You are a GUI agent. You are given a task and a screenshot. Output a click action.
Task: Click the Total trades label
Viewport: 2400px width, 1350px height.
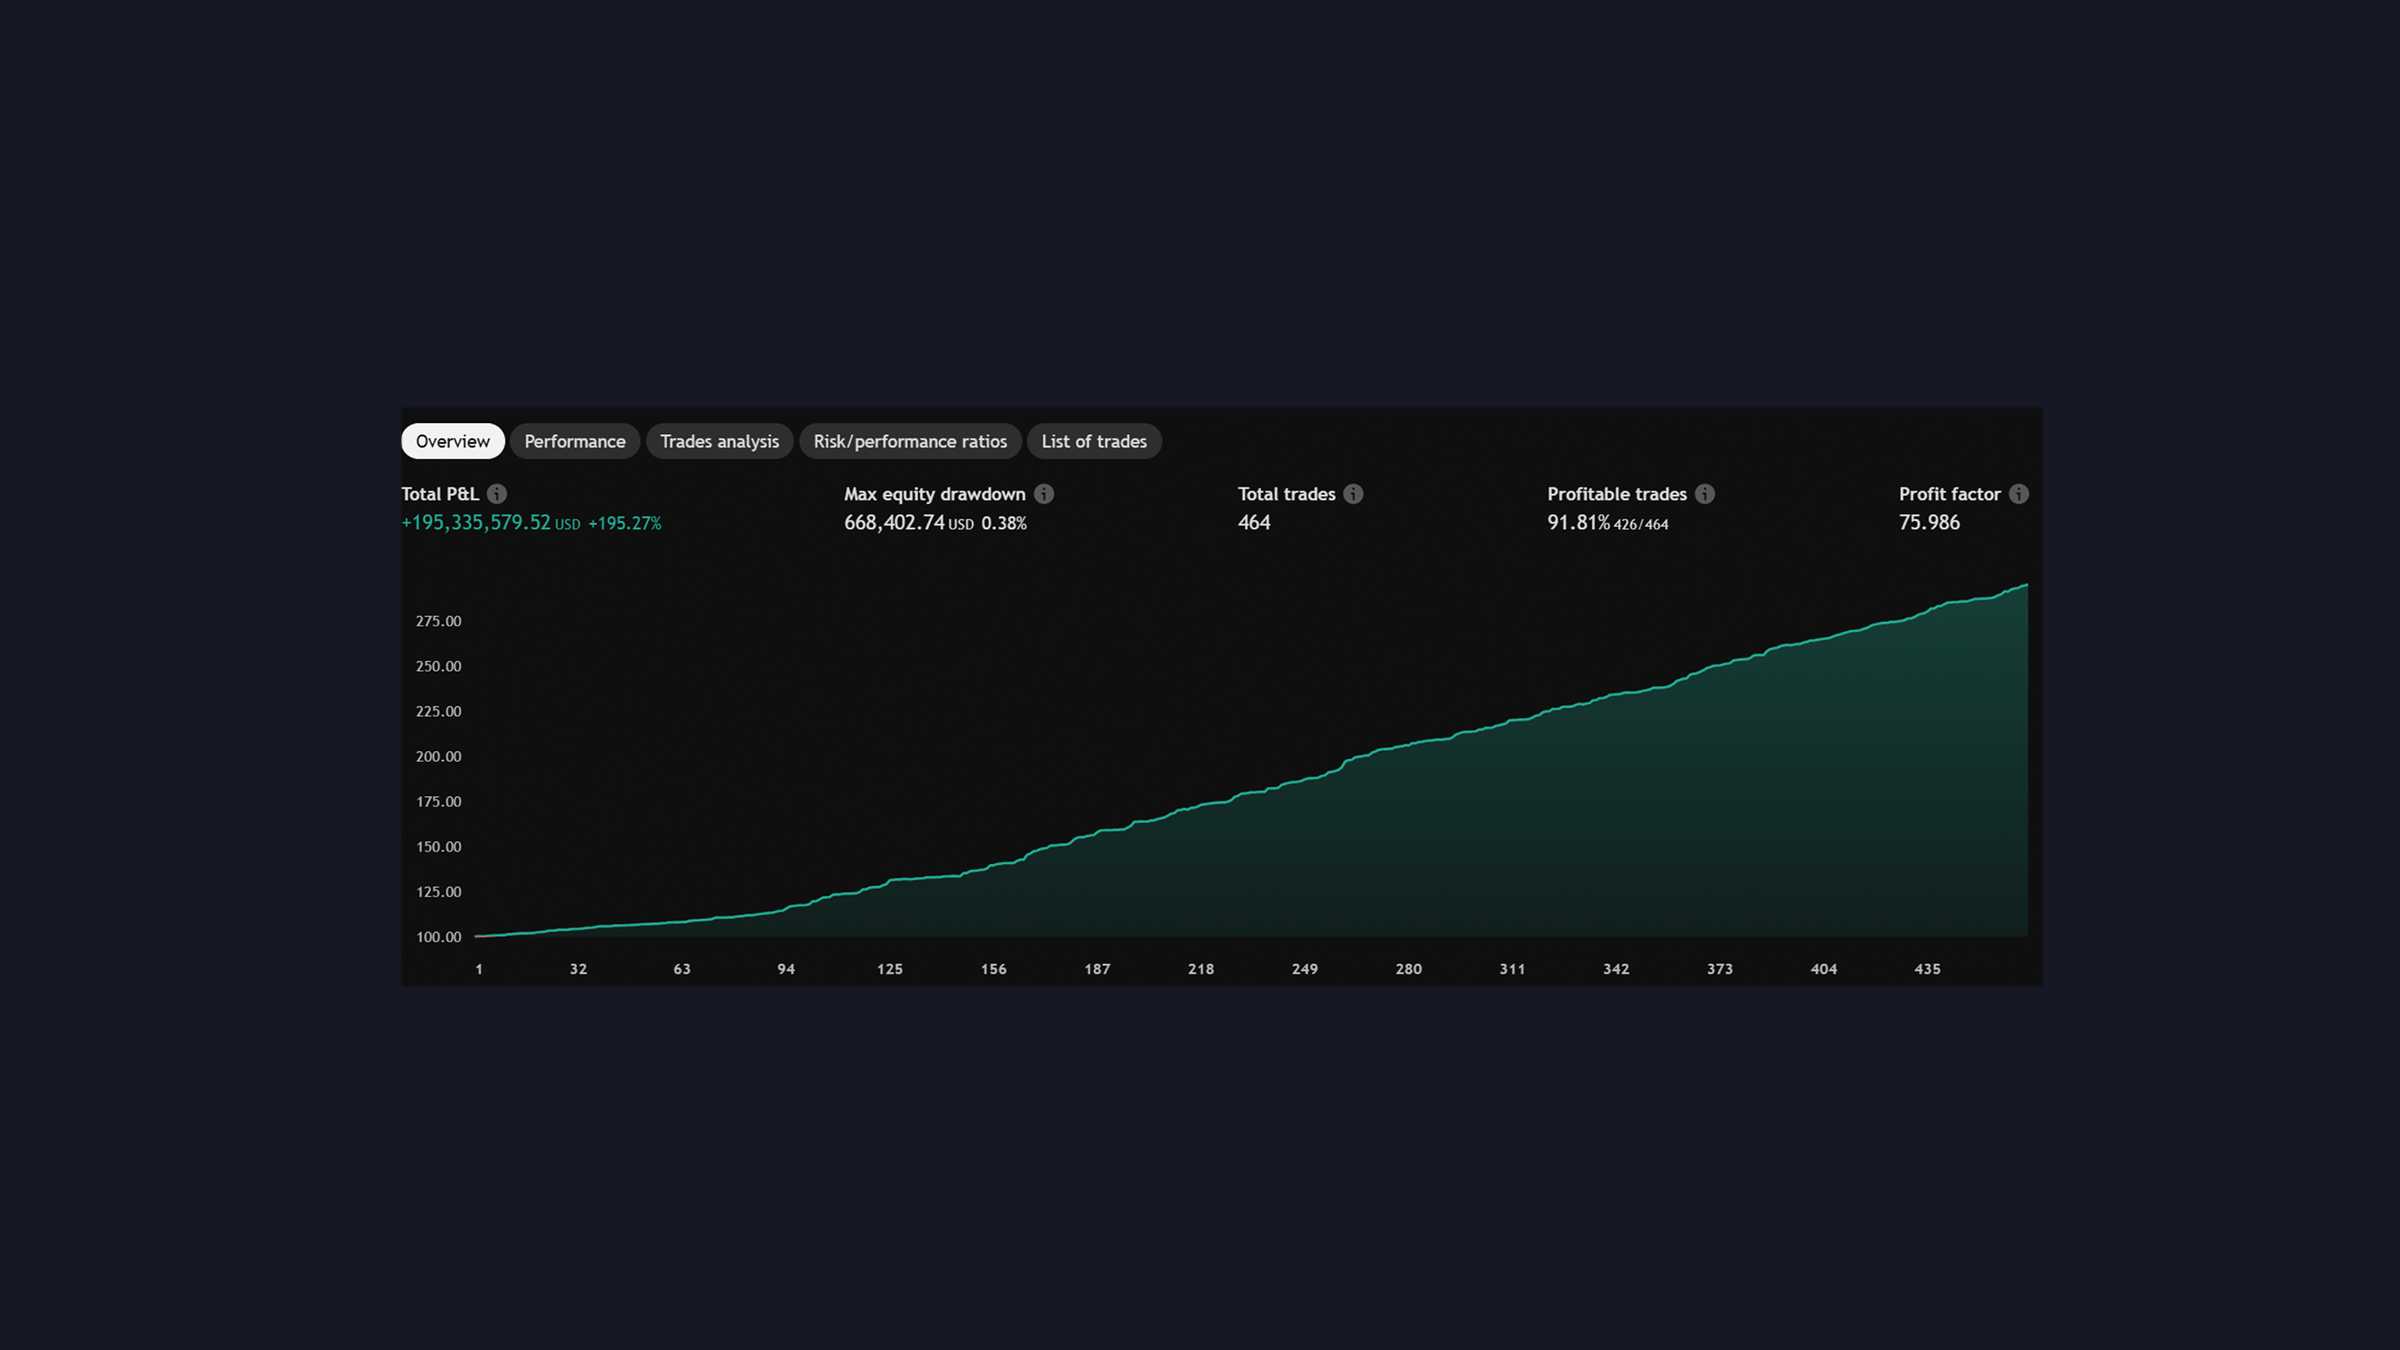1287,494
